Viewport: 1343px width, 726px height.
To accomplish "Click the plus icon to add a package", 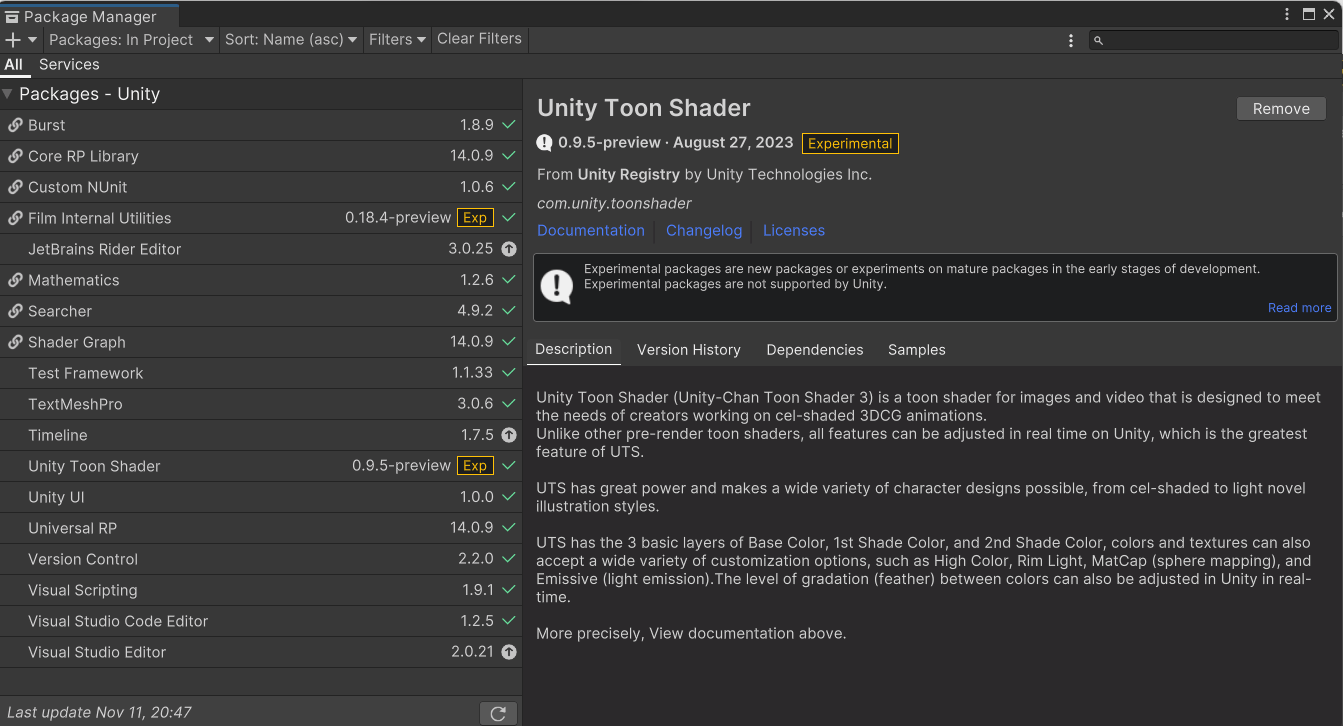I will click(x=12, y=40).
